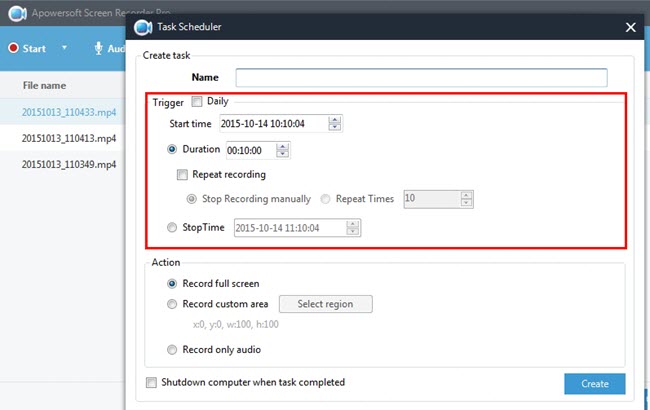Select Record full screen option

(x=172, y=284)
